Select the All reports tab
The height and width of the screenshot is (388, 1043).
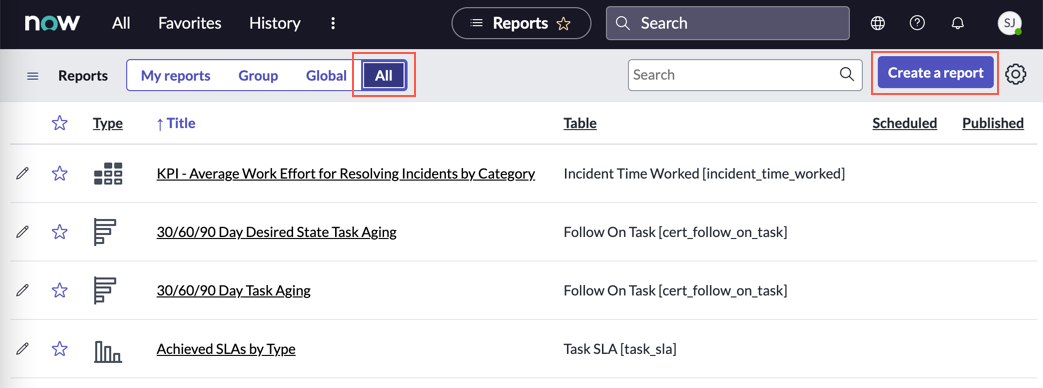click(384, 76)
